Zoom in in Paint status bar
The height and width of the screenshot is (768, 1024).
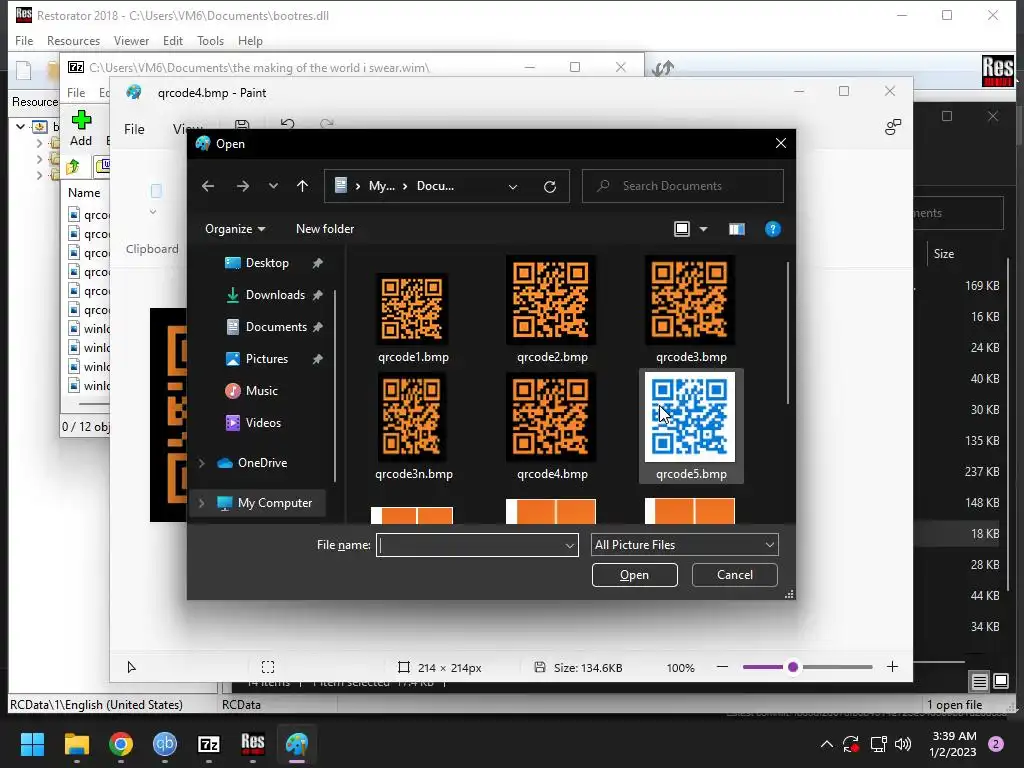892,667
